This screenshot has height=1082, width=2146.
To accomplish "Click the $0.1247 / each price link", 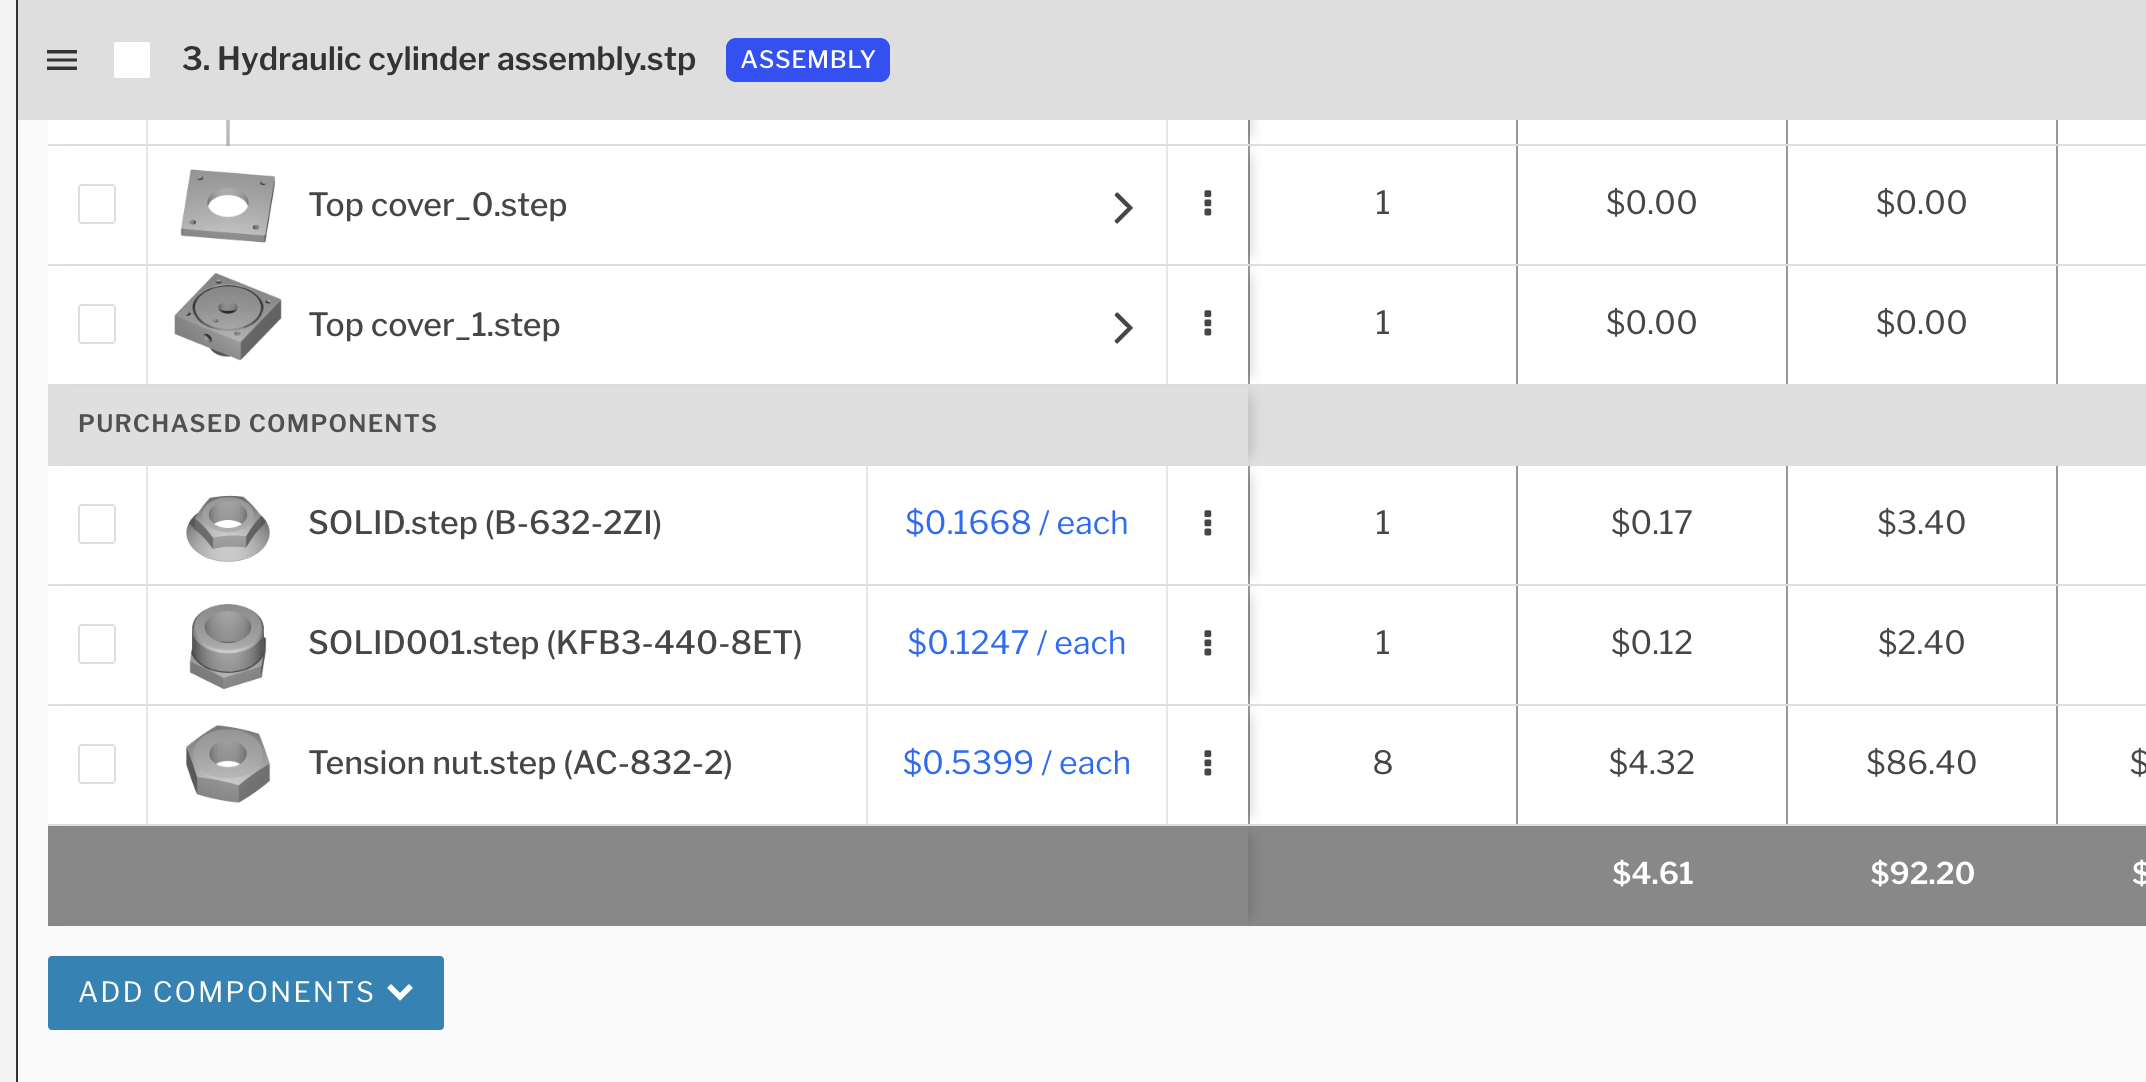I will (x=1016, y=643).
